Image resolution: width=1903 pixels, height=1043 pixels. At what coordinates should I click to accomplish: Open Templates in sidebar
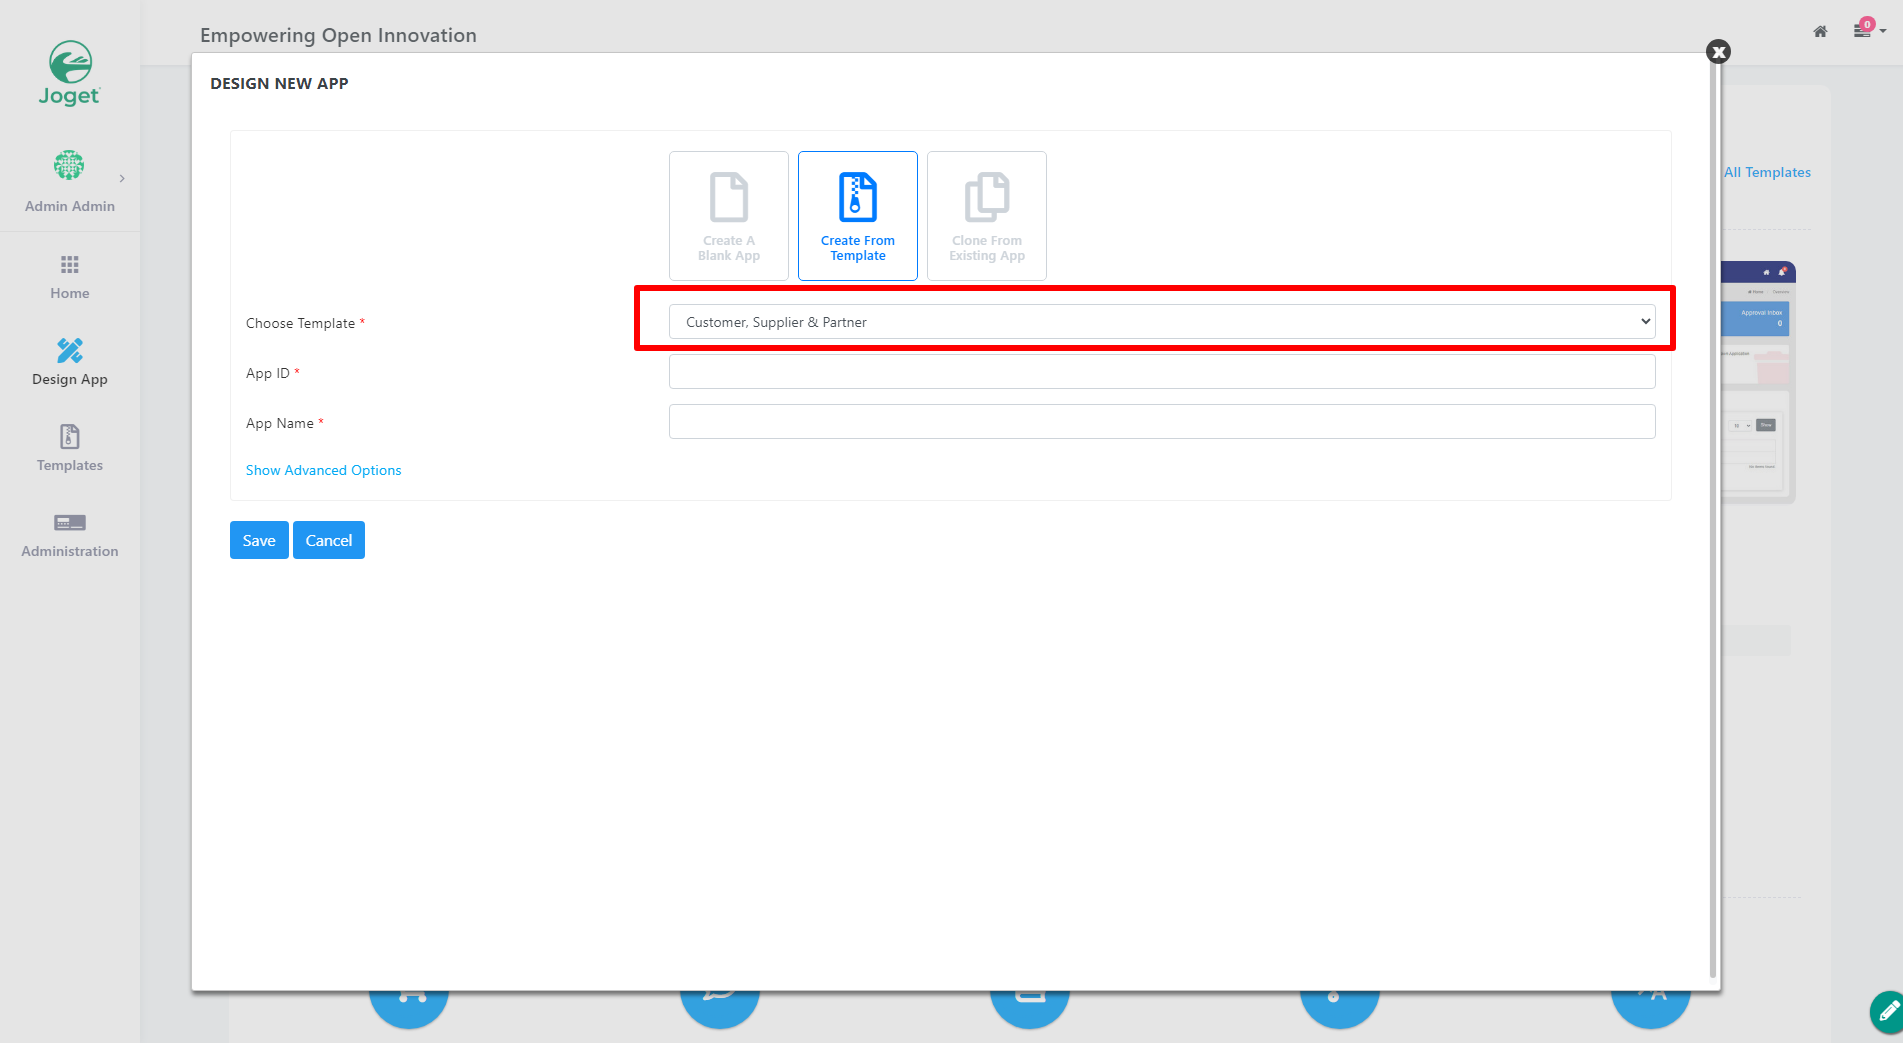click(x=70, y=449)
